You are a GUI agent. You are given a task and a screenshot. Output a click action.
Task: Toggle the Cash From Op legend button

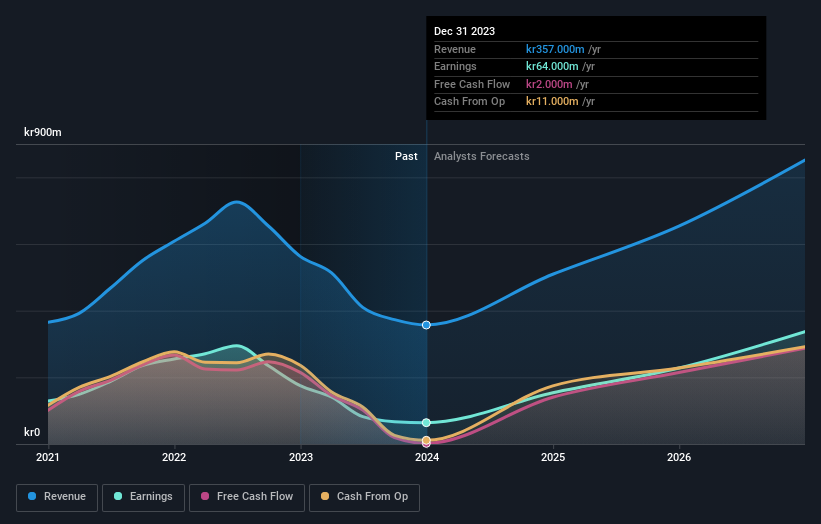point(364,497)
